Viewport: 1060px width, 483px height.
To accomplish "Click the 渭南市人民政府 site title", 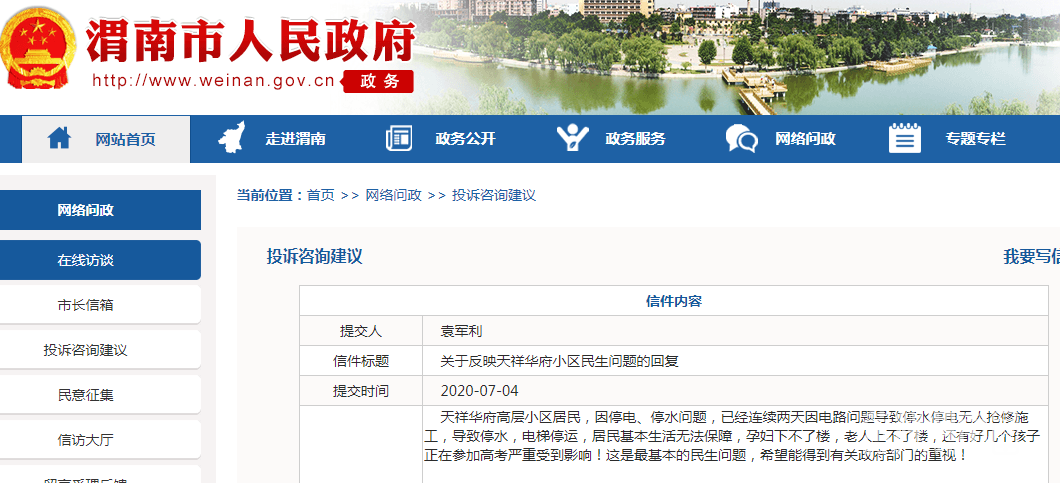I will (x=250, y=40).
